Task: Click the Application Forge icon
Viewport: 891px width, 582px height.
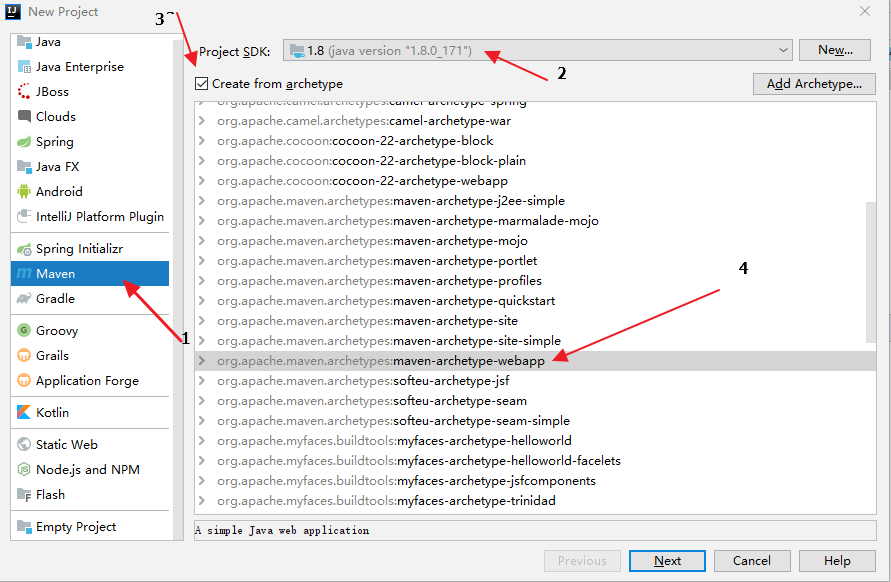Action: click(x=24, y=380)
